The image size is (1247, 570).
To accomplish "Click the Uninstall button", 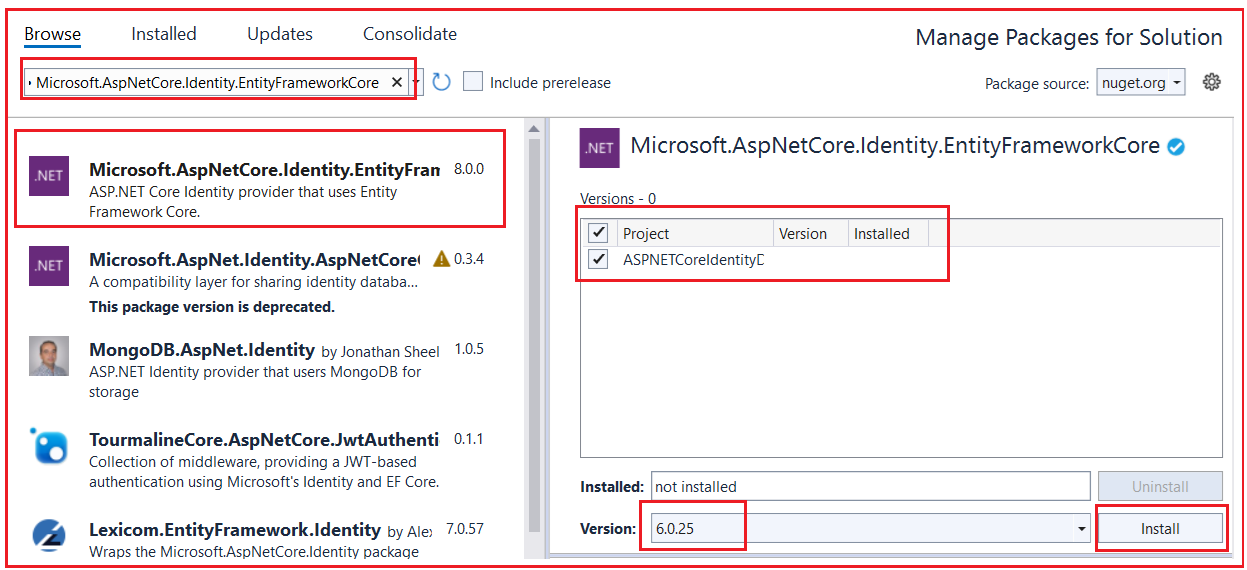I will click(x=1160, y=487).
